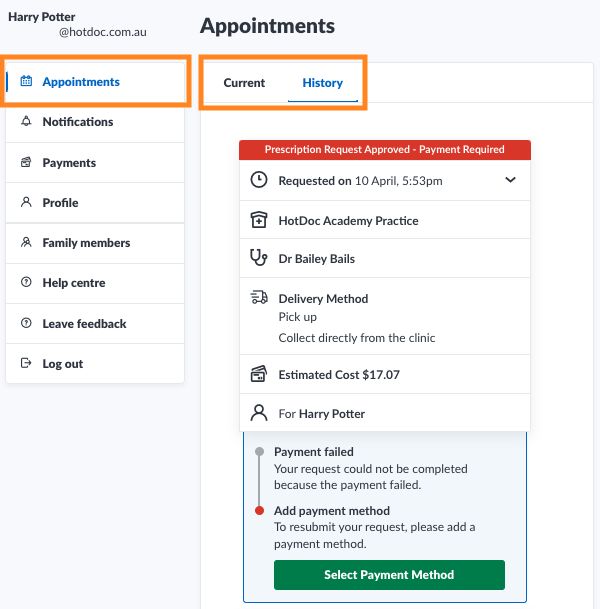This screenshot has width=600, height=609.
Task: Click the bell icon for Notifications
Action: coord(26,122)
